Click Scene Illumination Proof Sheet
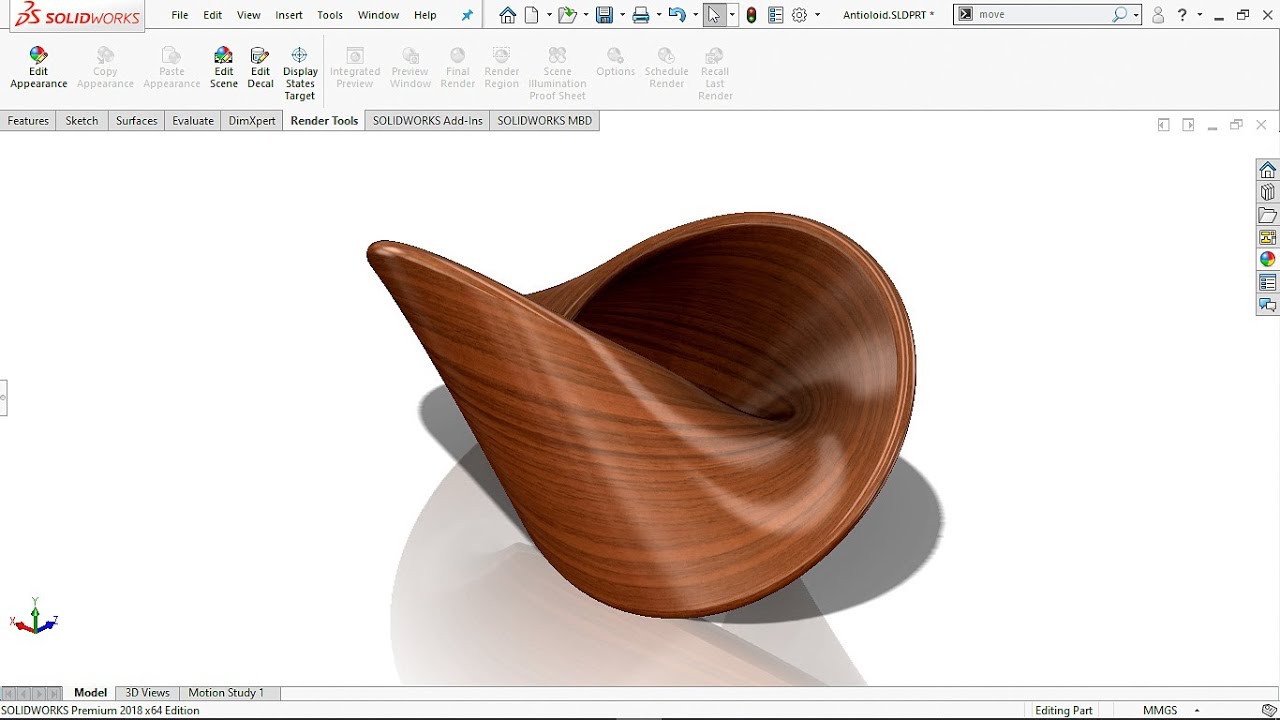 [558, 74]
